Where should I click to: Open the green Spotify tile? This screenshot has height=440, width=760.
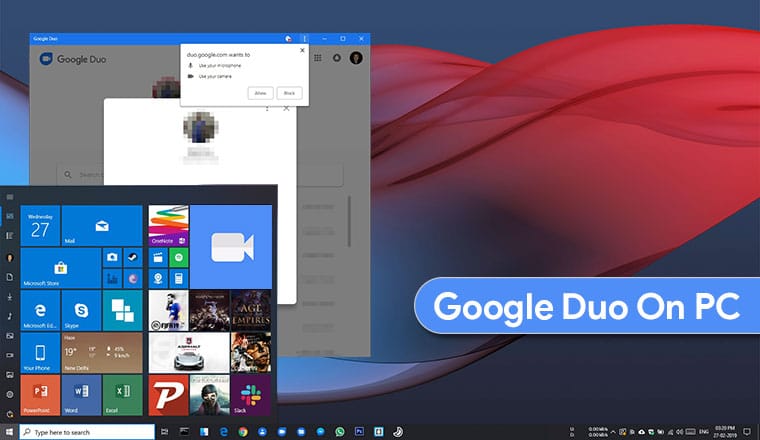179,257
